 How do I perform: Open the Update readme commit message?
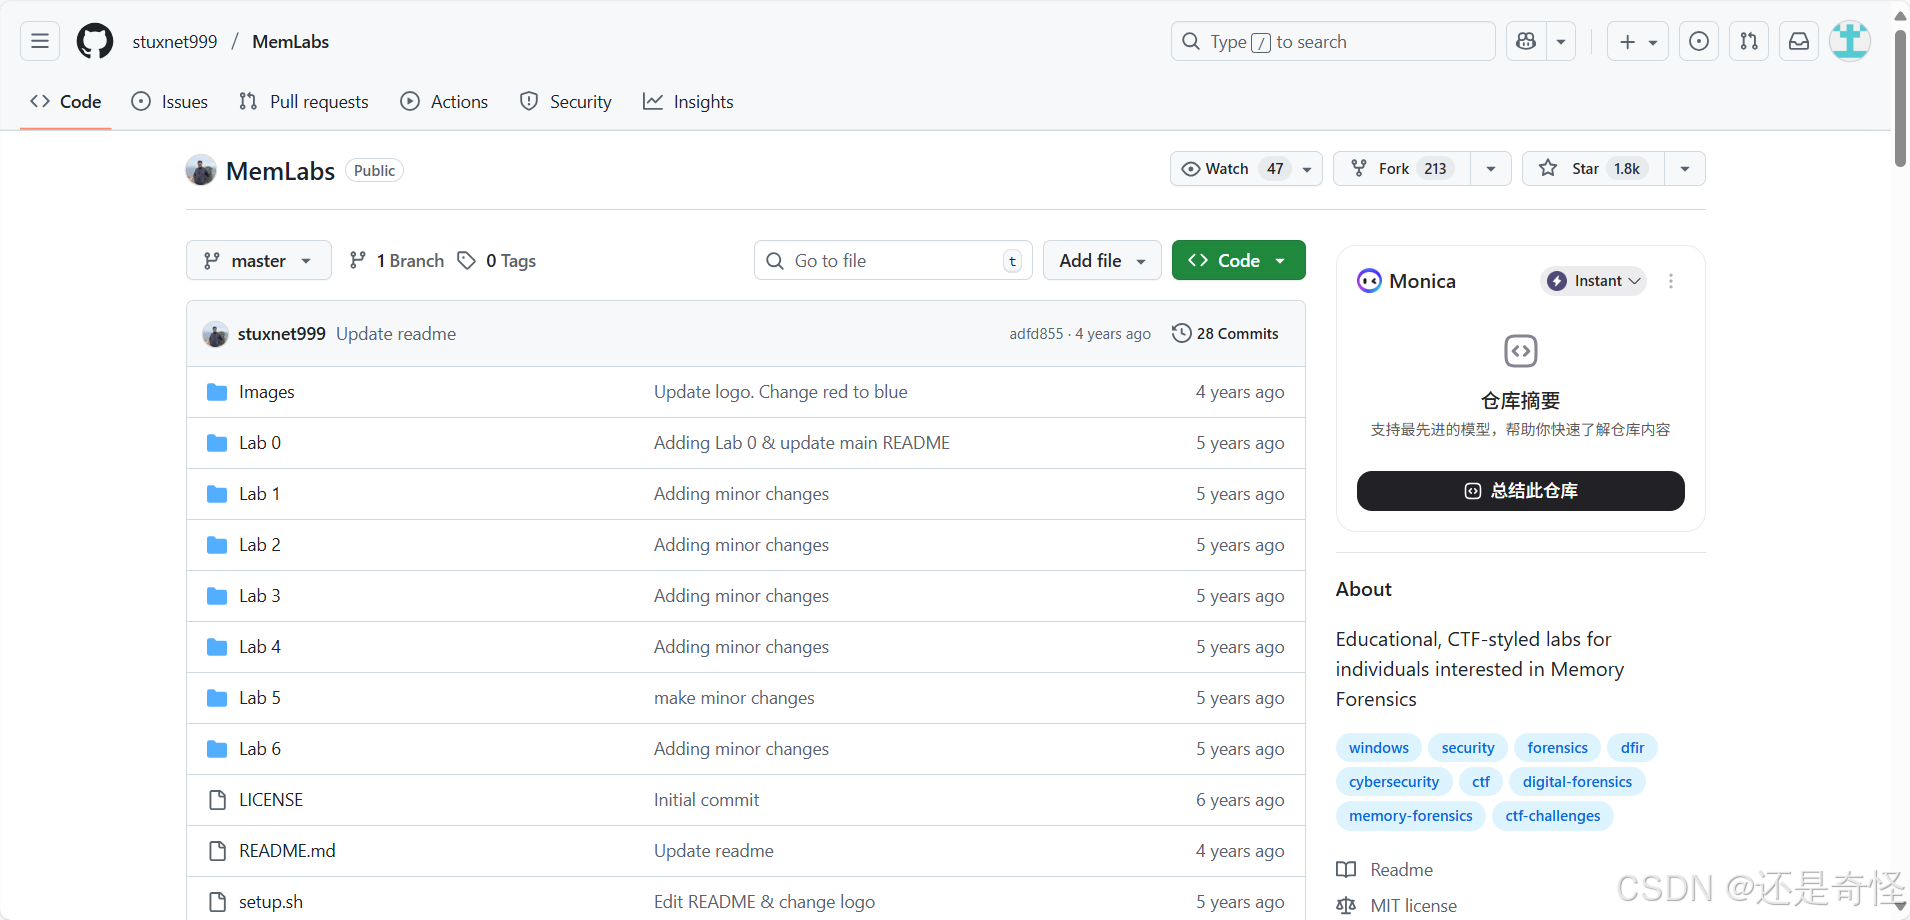pos(396,334)
